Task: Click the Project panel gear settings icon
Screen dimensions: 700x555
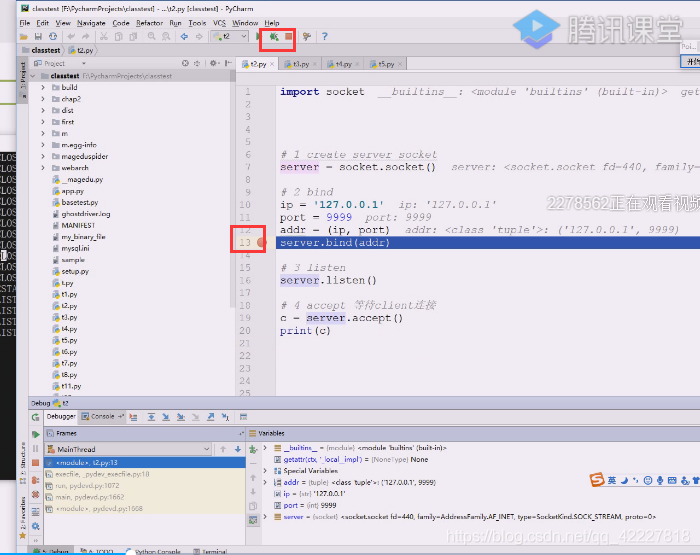Action: 214,63
